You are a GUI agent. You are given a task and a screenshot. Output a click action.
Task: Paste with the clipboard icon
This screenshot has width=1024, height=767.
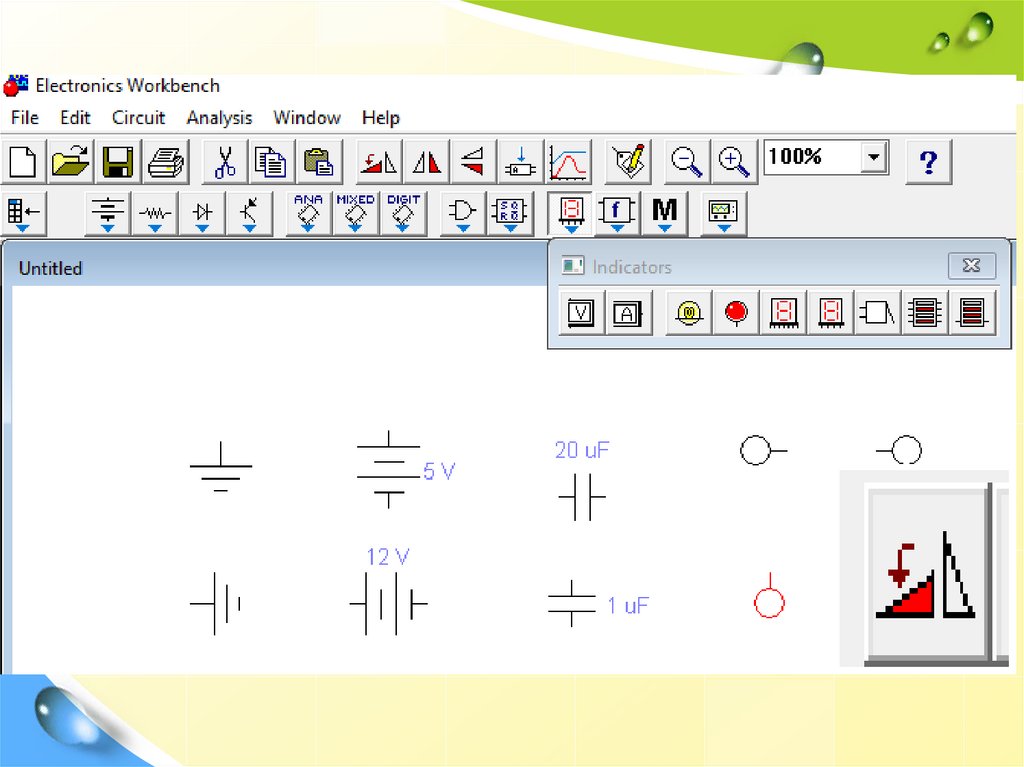point(319,161)
